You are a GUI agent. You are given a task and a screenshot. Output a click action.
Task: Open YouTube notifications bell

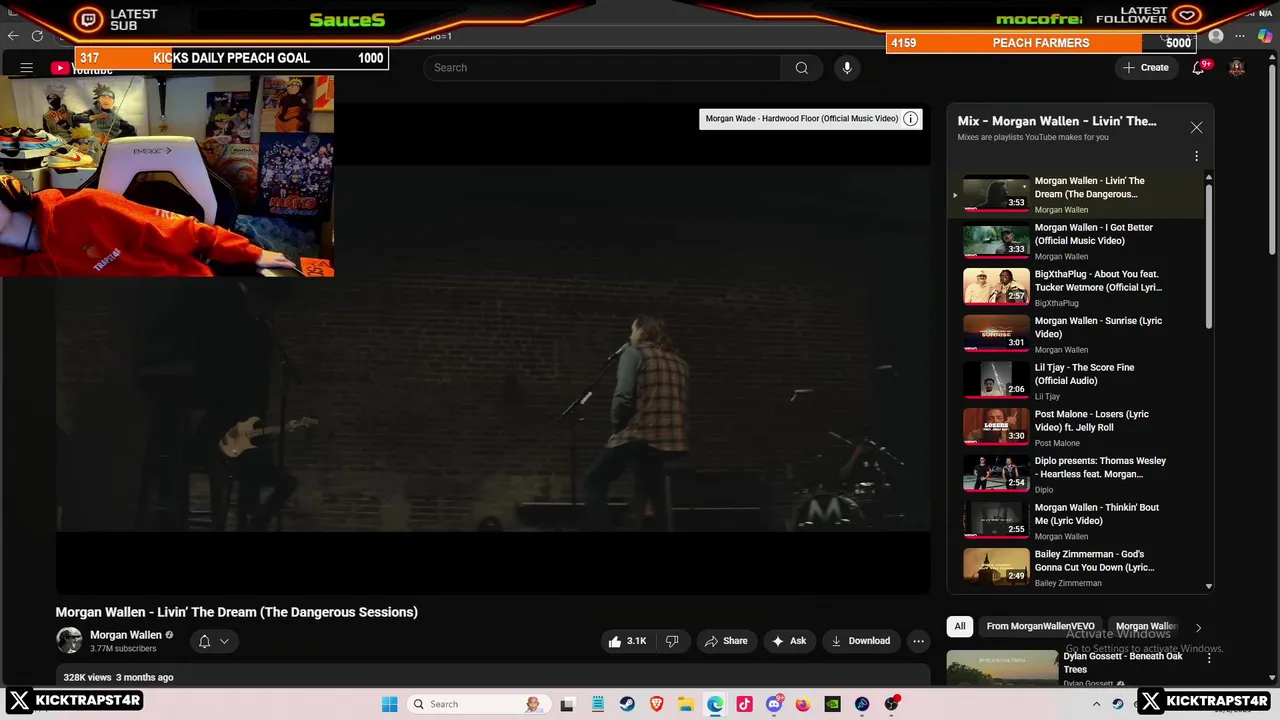click(1198, 68)
